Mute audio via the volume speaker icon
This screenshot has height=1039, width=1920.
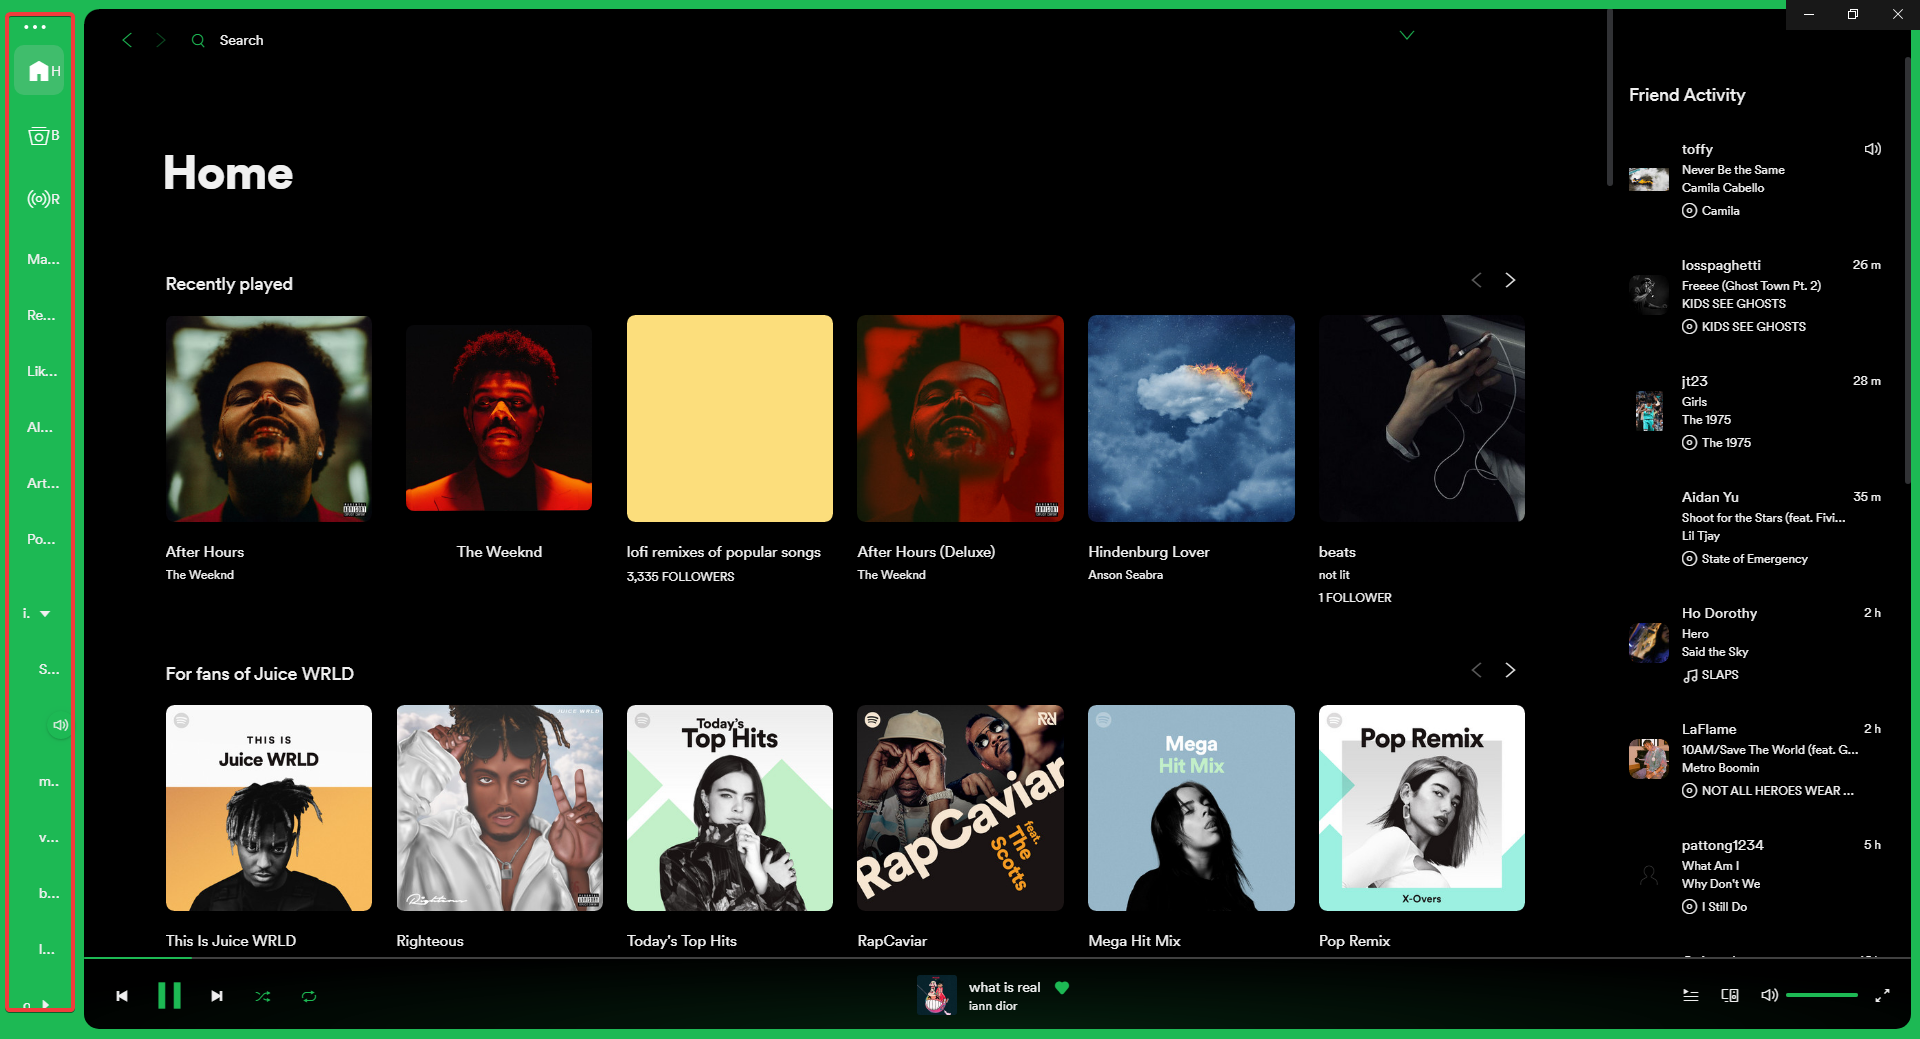[1770, 996]
